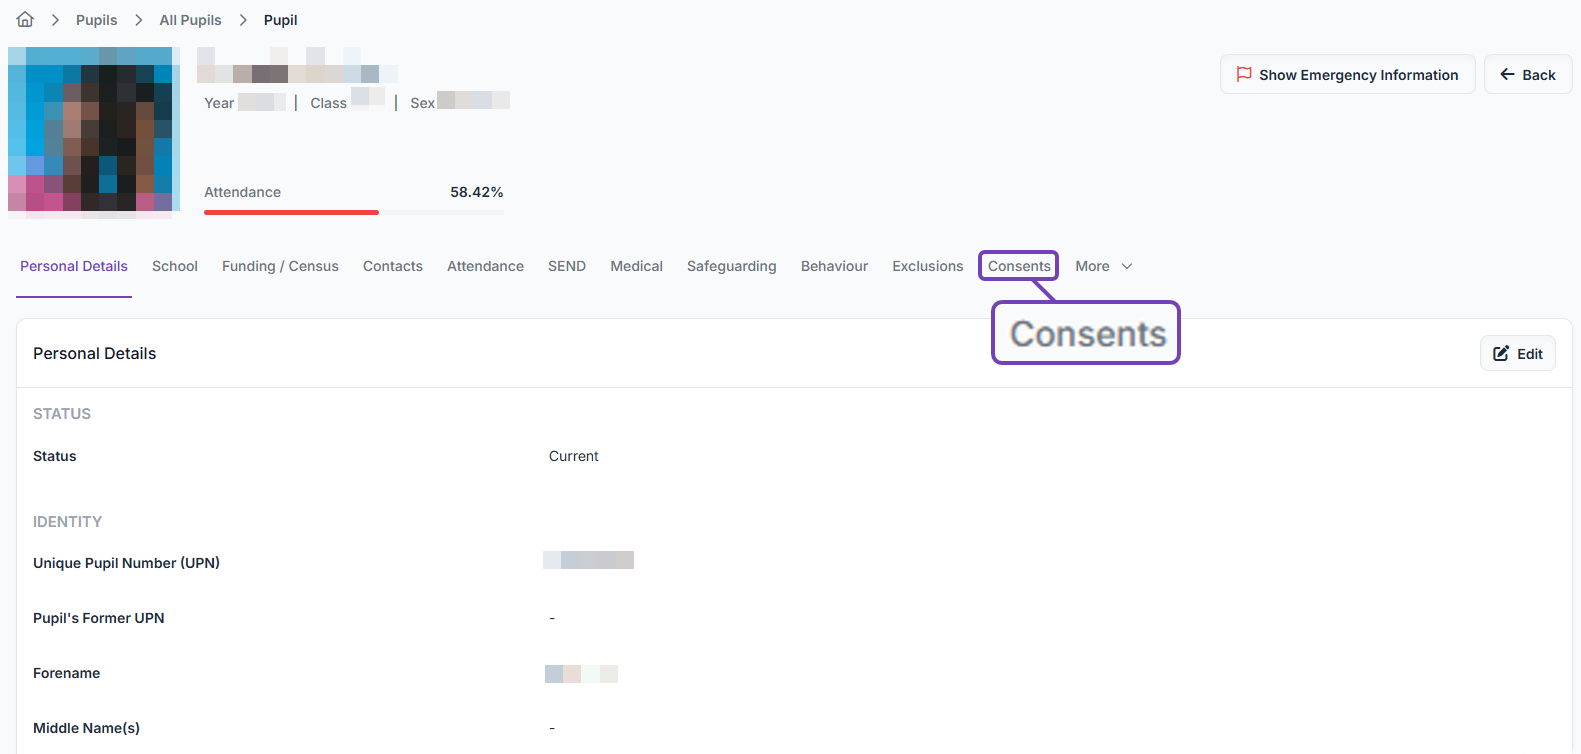Open the Contacts tab
Image resolution: width=1581 pixels, height=754 pixels.
click(x=392, y=266)
